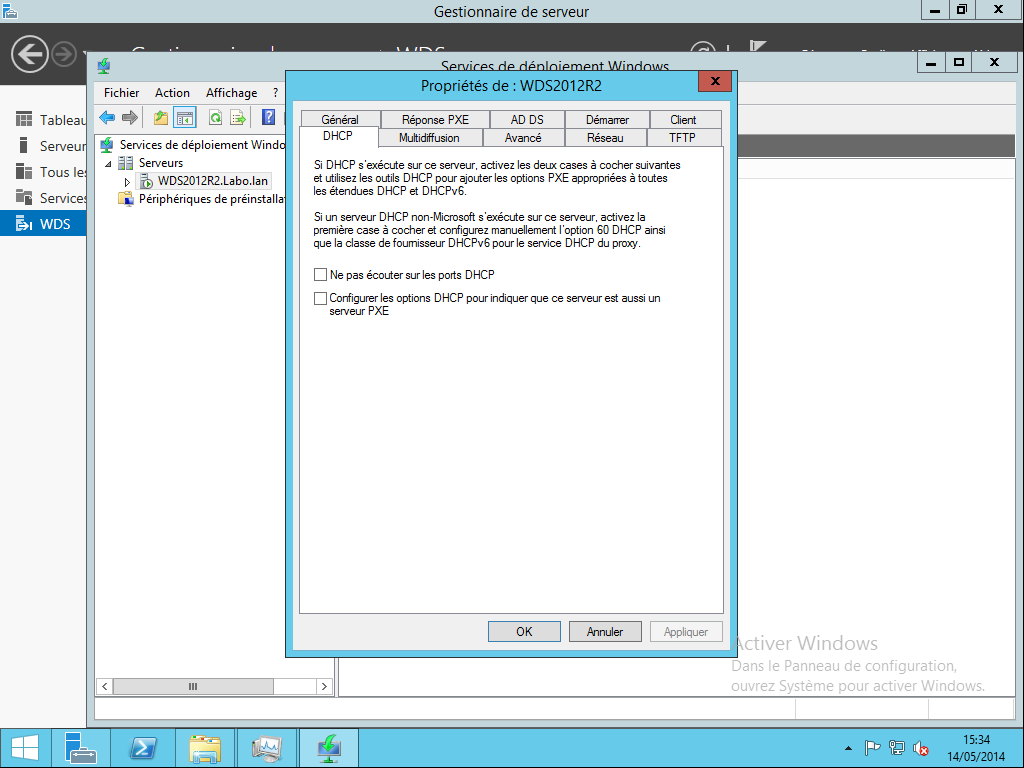Switch to the Général tab

tap(340, 120)
